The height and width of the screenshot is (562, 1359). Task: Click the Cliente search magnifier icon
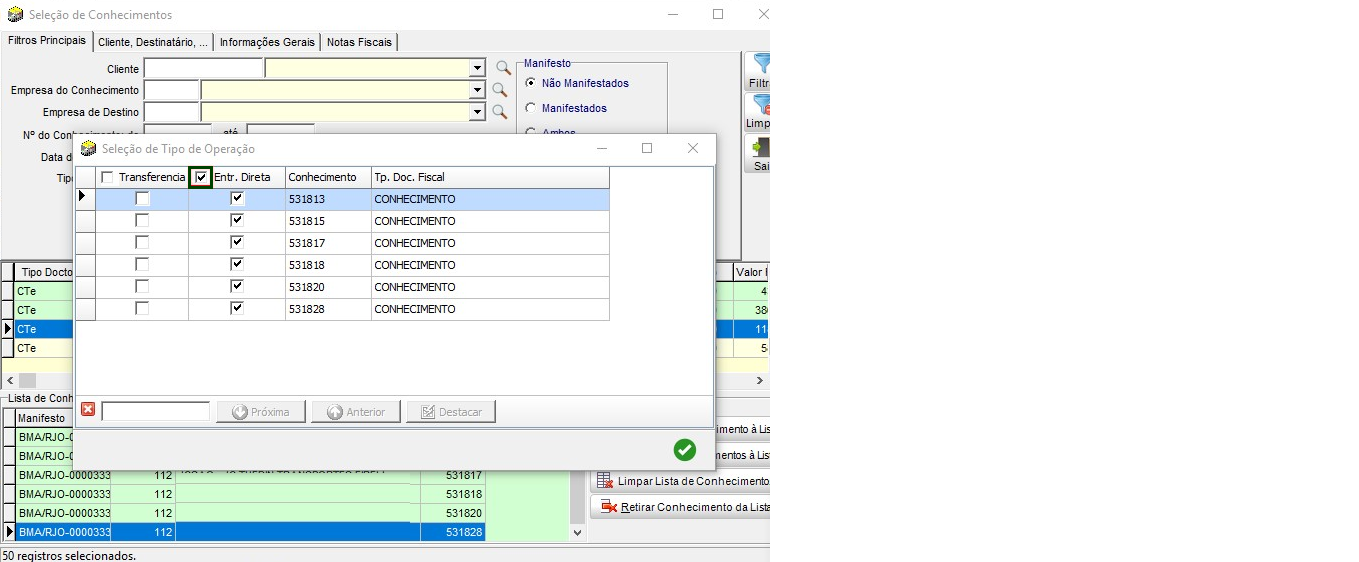503,68
